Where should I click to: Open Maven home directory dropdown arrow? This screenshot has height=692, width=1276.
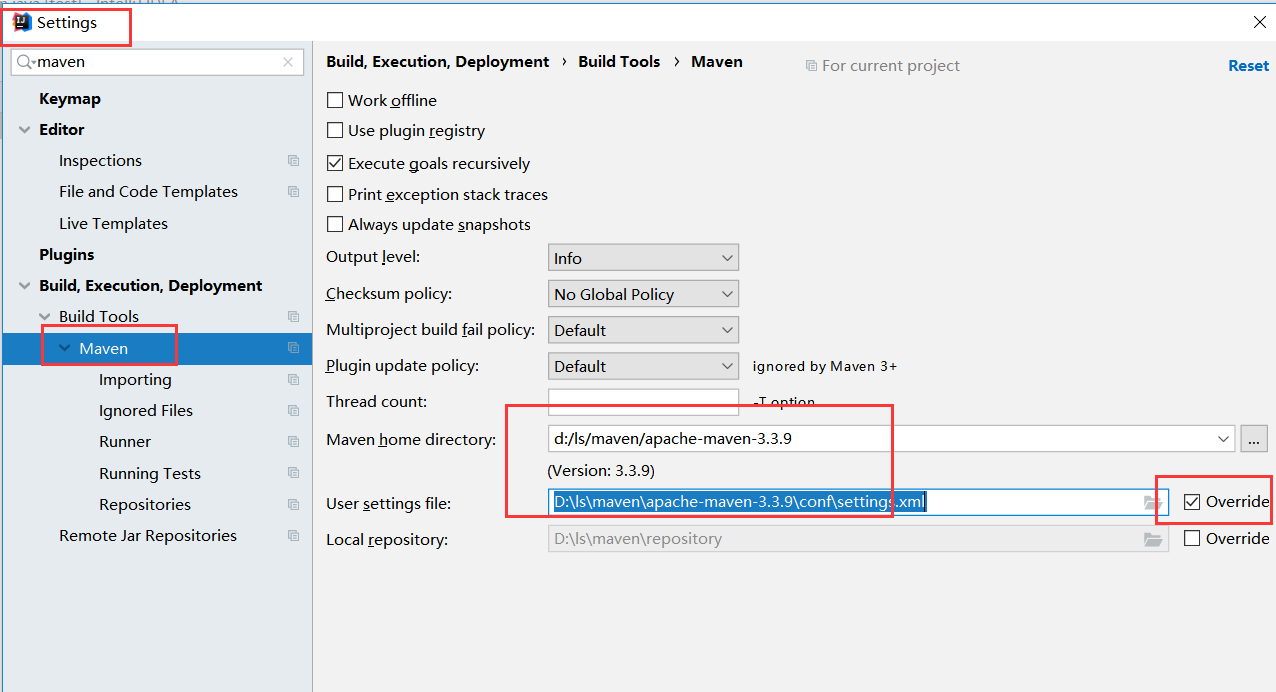pos(1224,438)
